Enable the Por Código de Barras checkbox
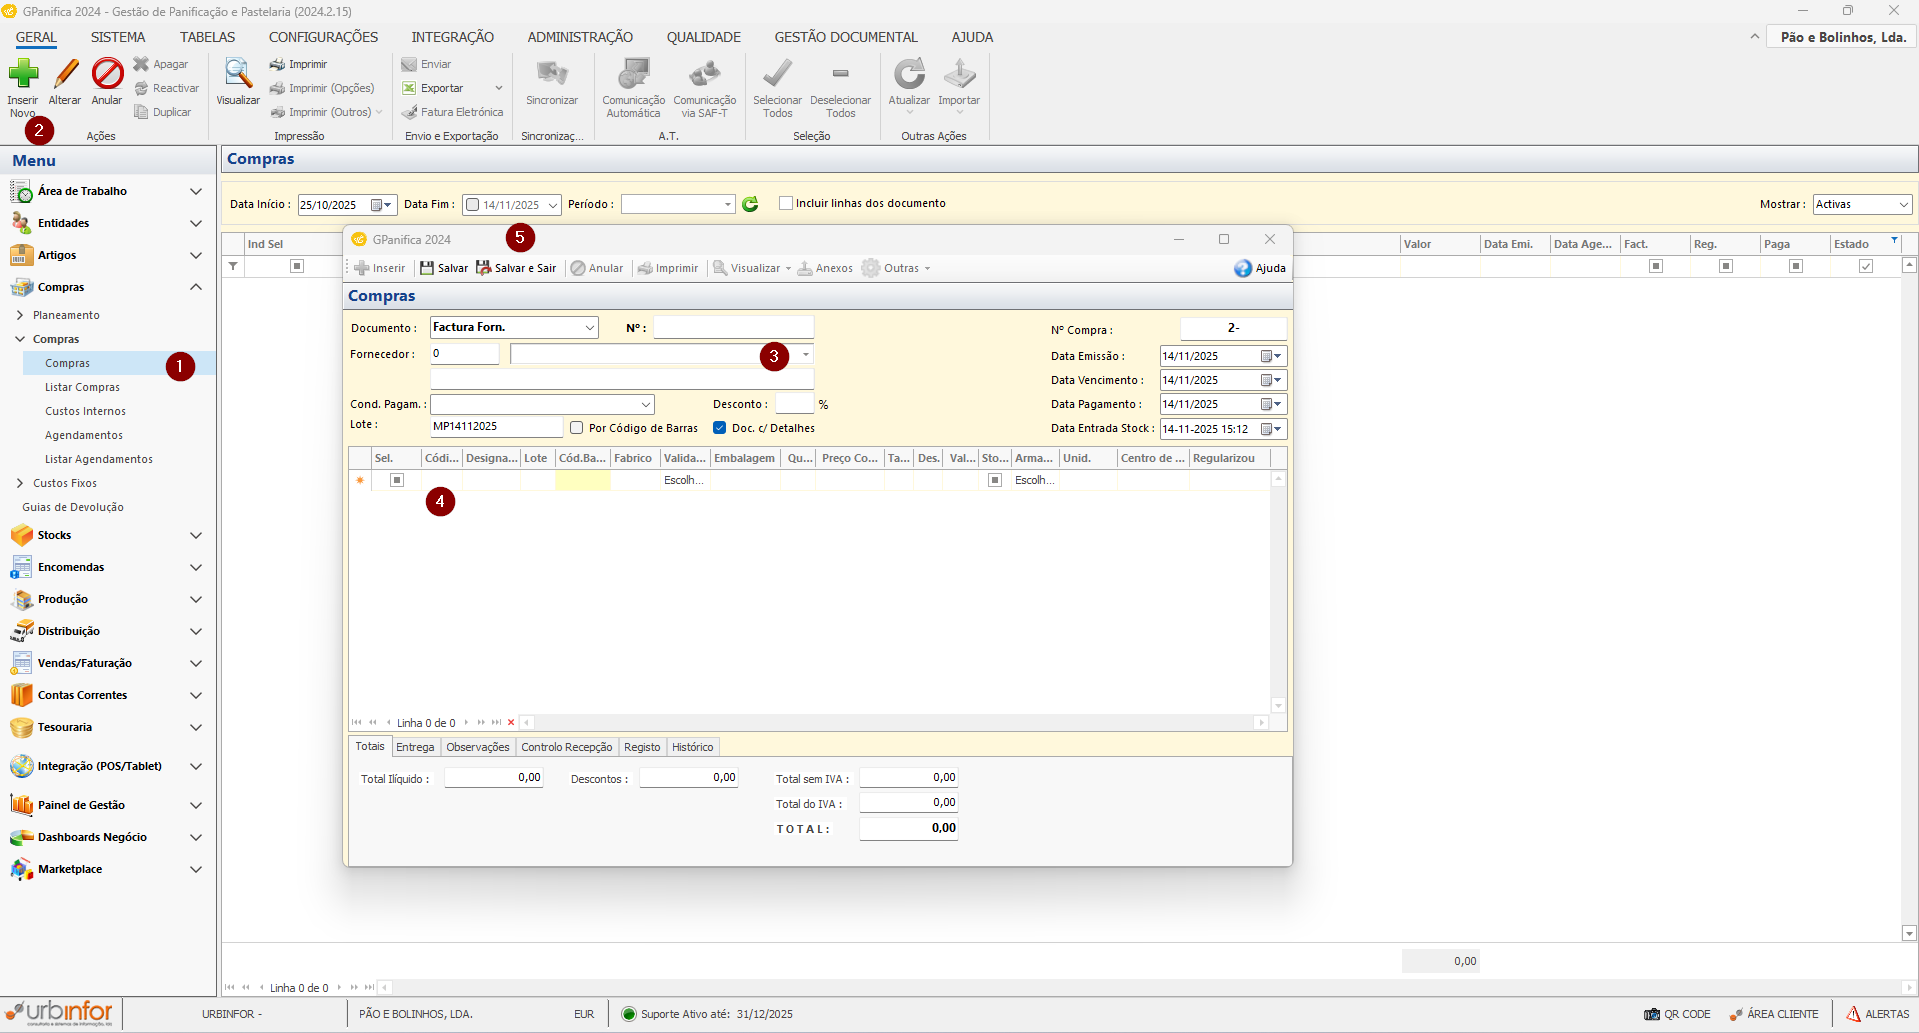1919x1033 pixels. [577, 428]
